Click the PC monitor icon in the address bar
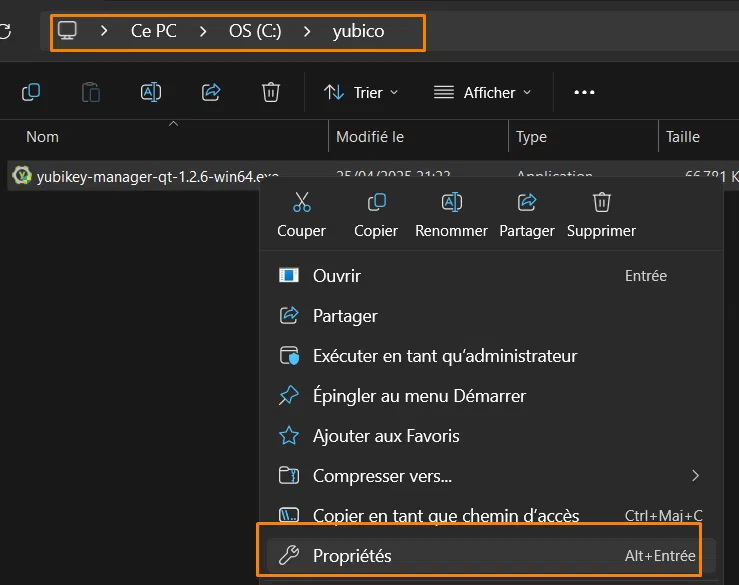The image size is (739, 585). pyautogui.click(x=67, y=31)
